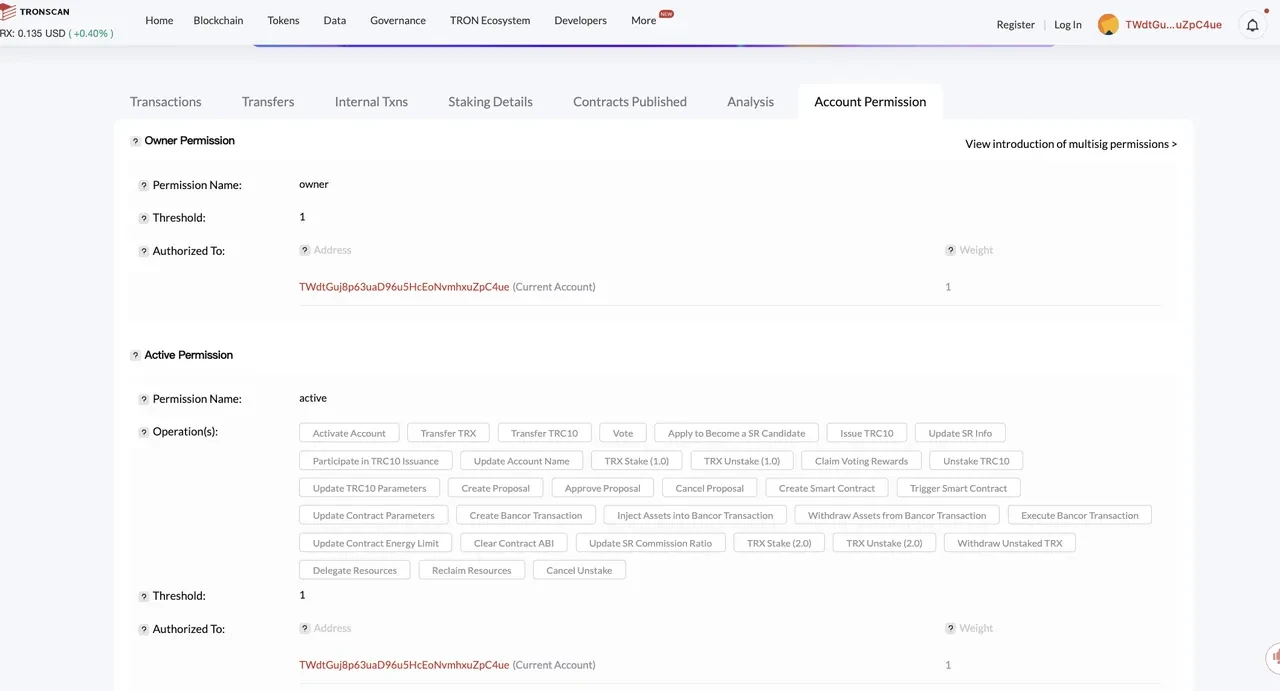Click the Log In link
This screenshot has height=691, width=1280.
pyautogui.click(x=1068, y=24)
